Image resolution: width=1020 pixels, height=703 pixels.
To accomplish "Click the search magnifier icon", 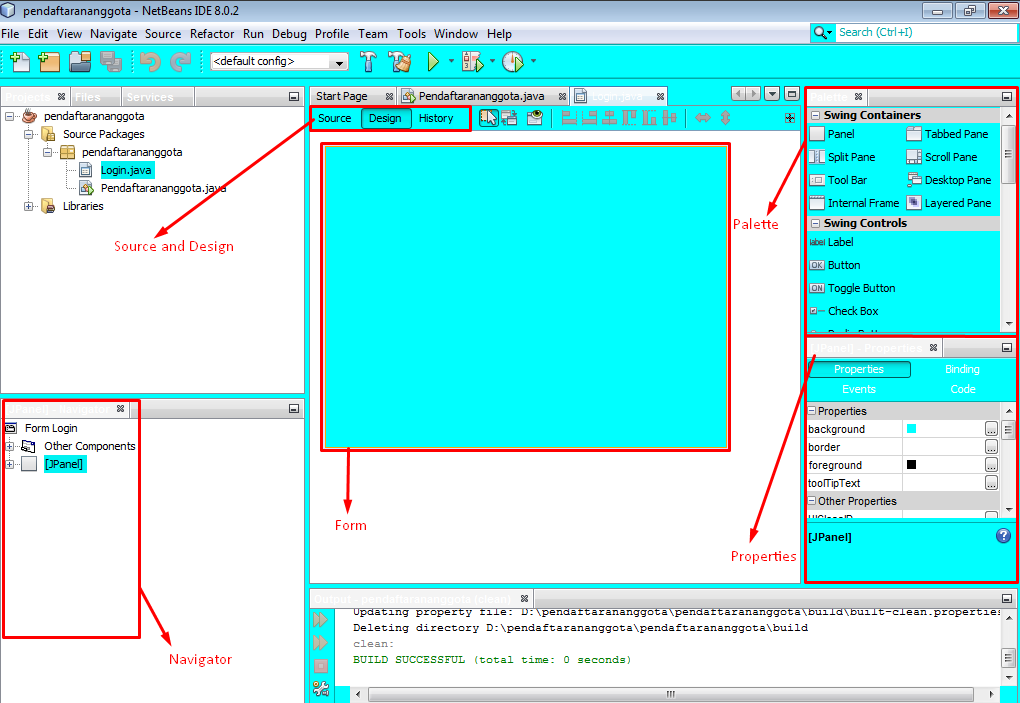I will (820, 33).
